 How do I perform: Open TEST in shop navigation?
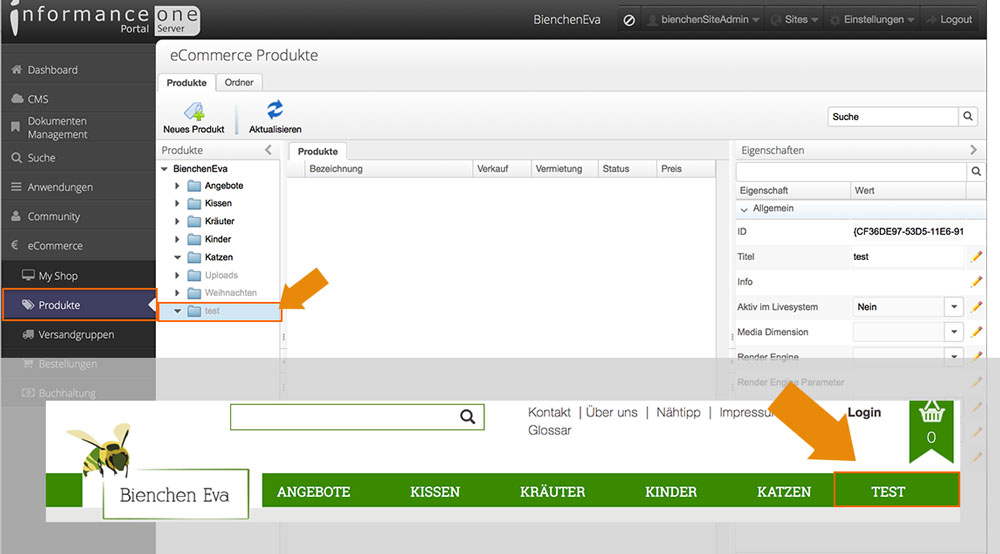click(897, 490)
